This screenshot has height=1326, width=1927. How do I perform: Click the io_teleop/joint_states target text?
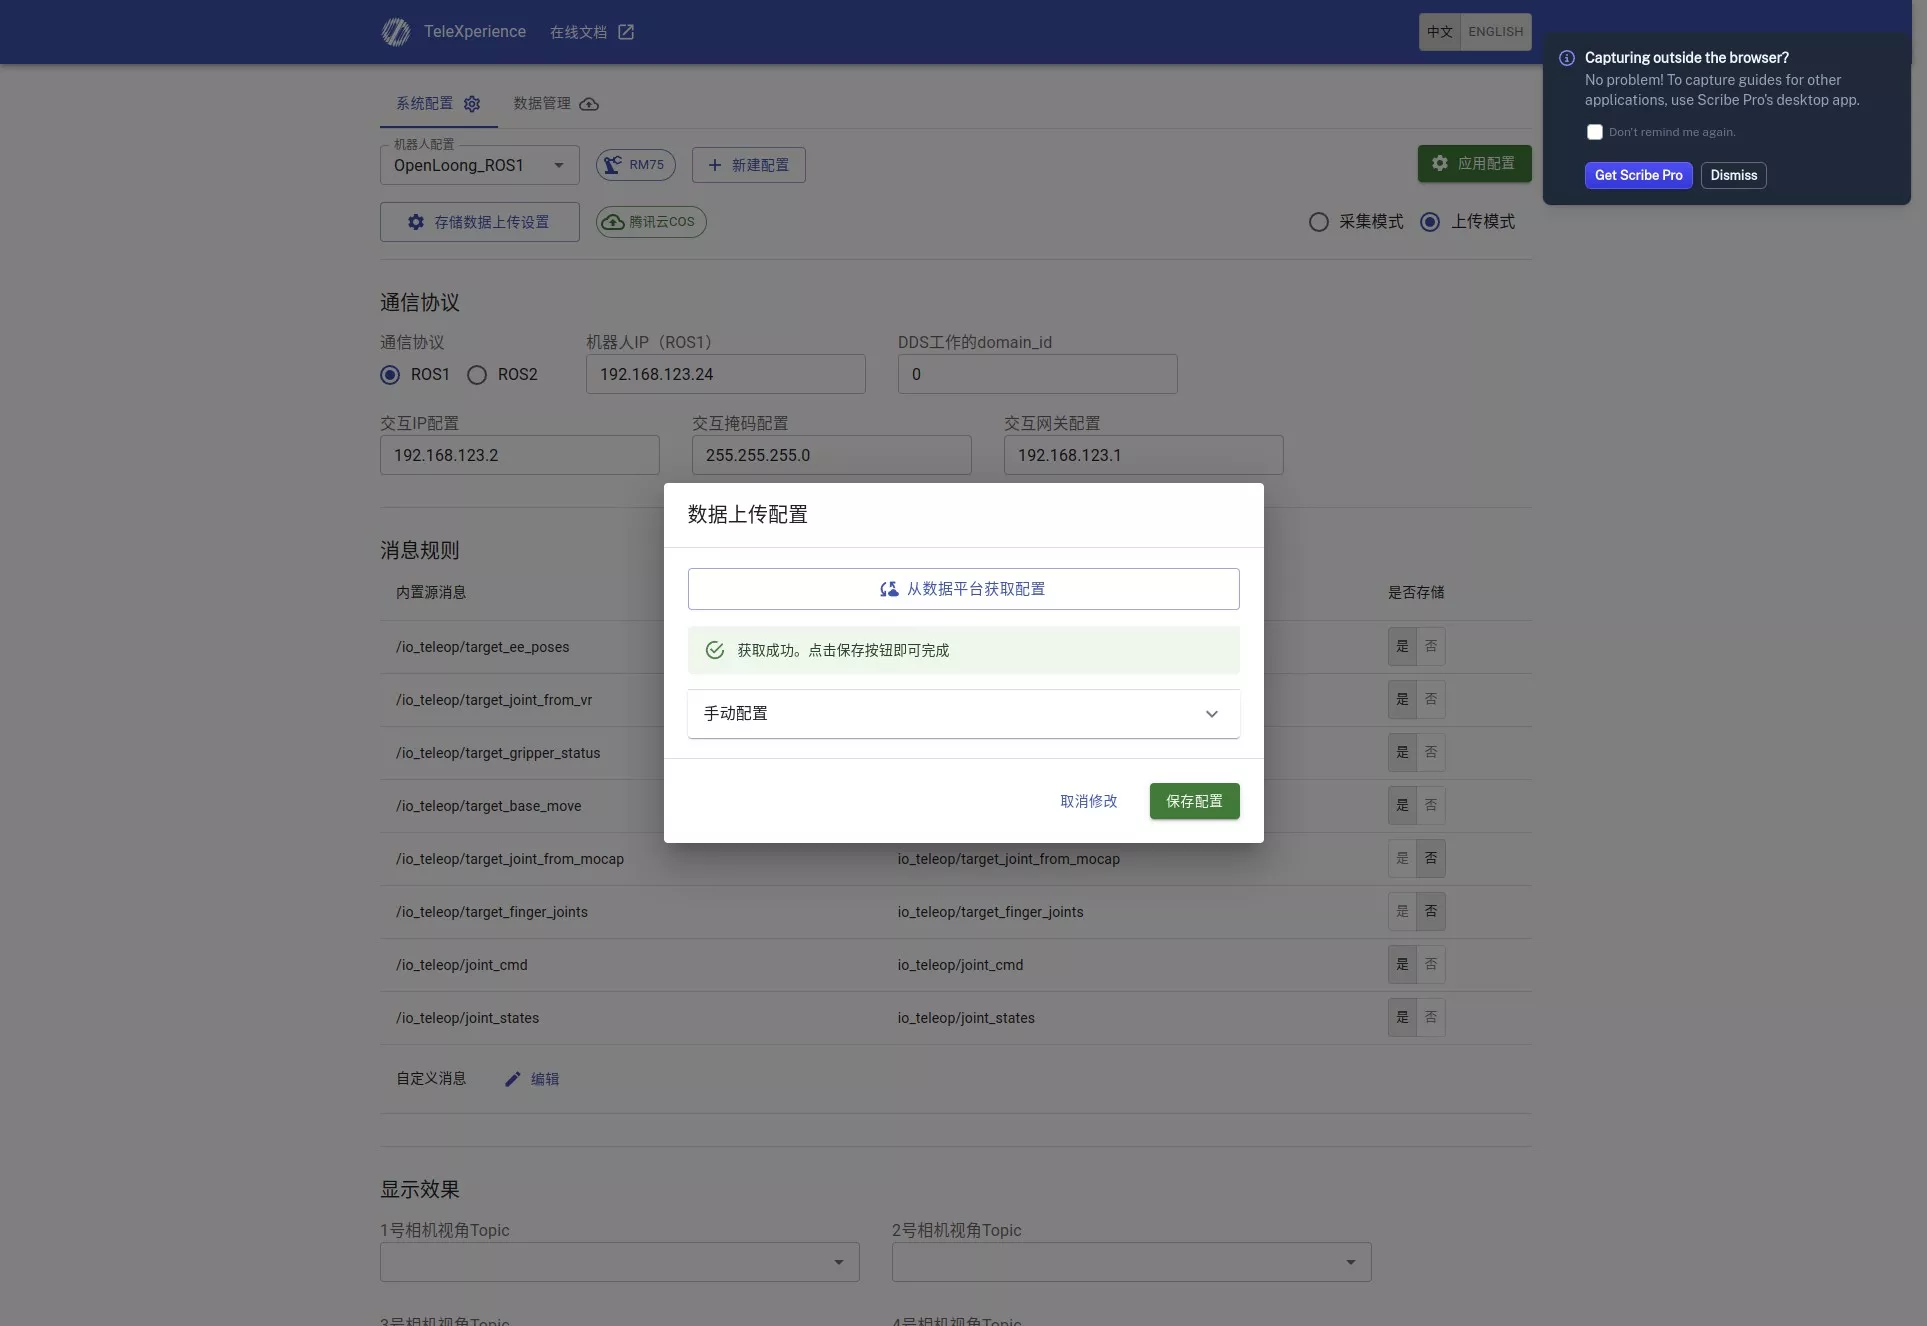pos(966,1018)
